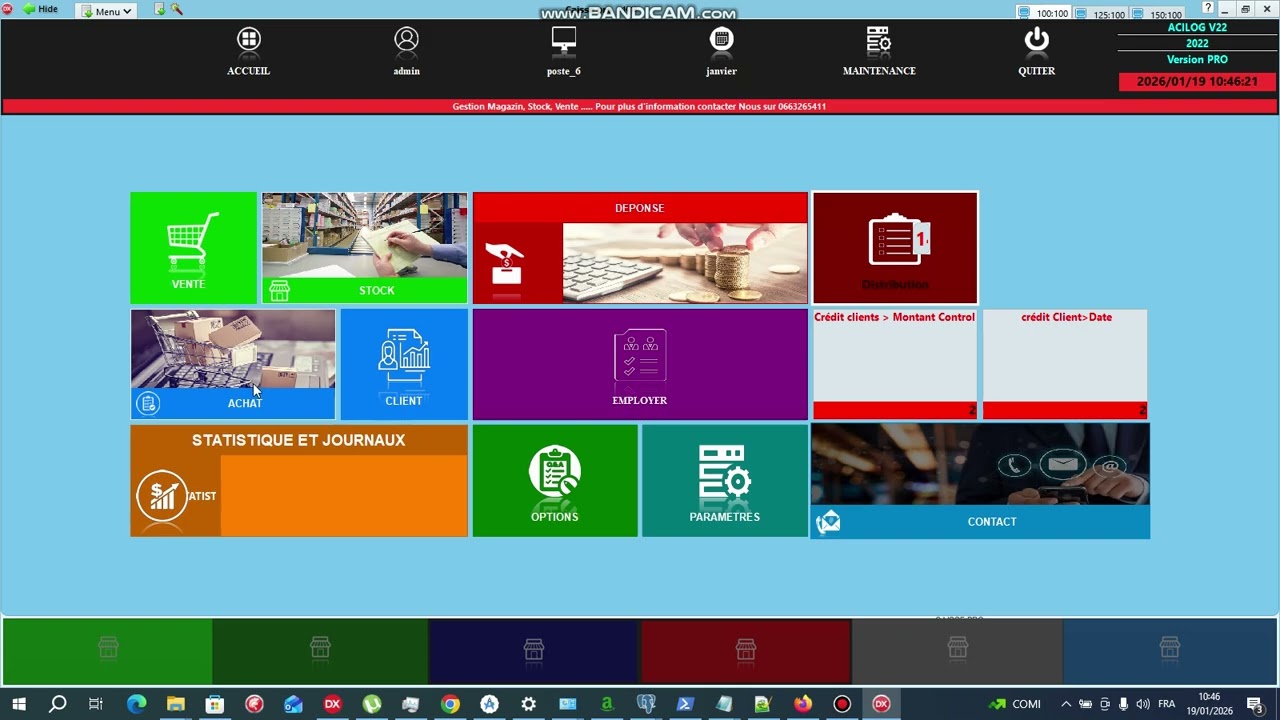Open the CLIENT tile

click(x=404, y=364)
